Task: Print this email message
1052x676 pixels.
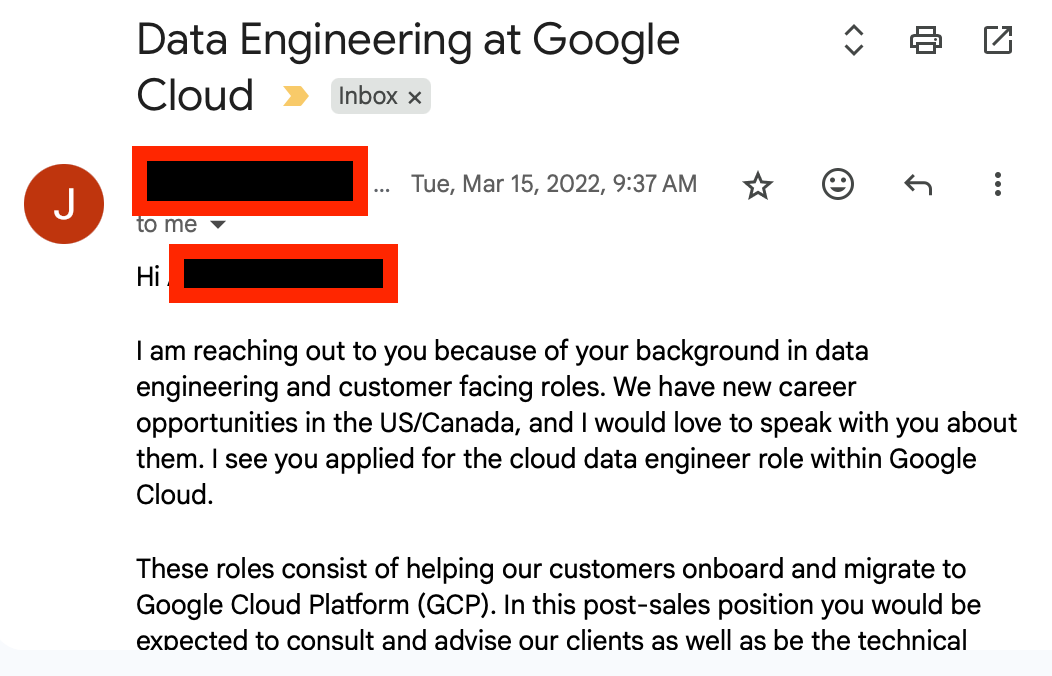Action: [x=925, y=41]
